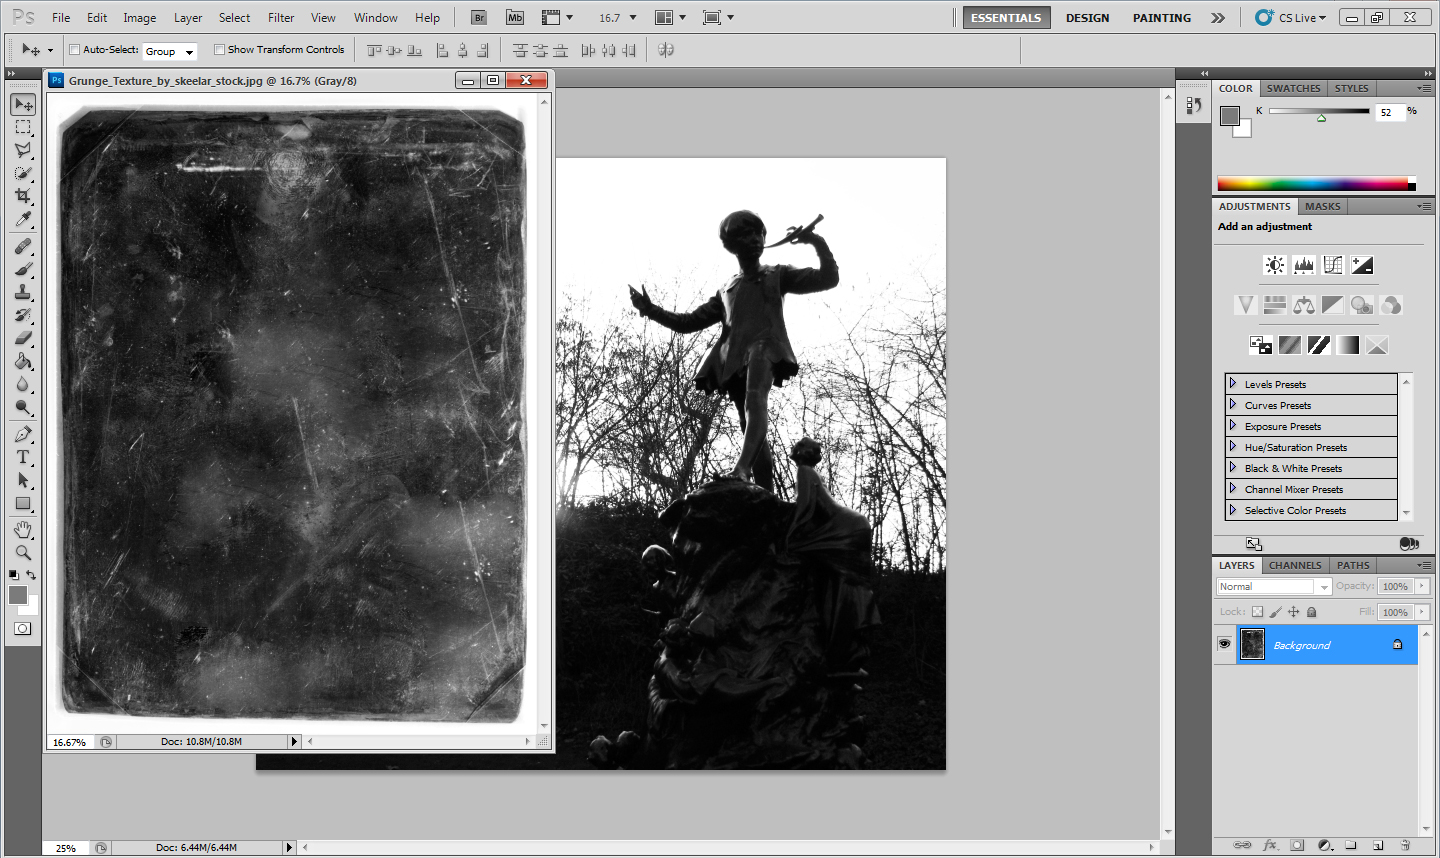Add an Exposure adjustment layer
This screenshot has height=858, width=1440.
(x=1362, y=265)
